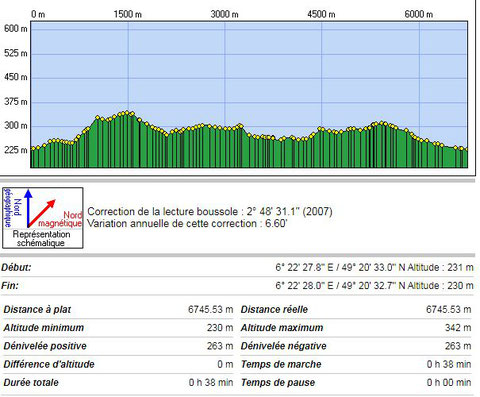Select the Durée totale row
Image resolution: width=480 pixels, height=397 pixels.
click(x=118, y=383)
